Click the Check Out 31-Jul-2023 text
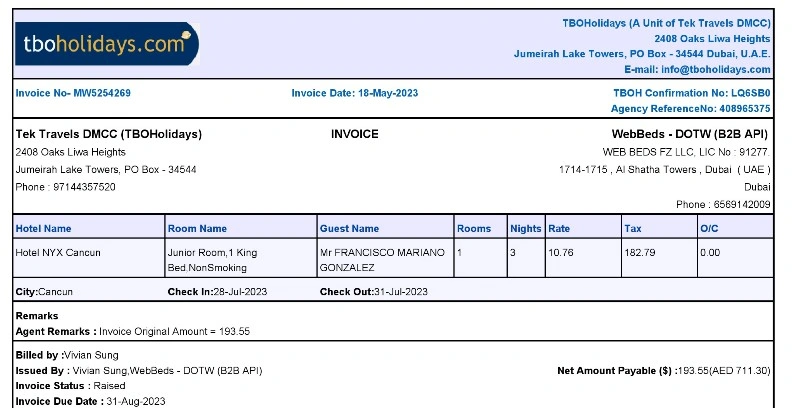This screenshot has height=408, width=800. click(x=373, y=292)
